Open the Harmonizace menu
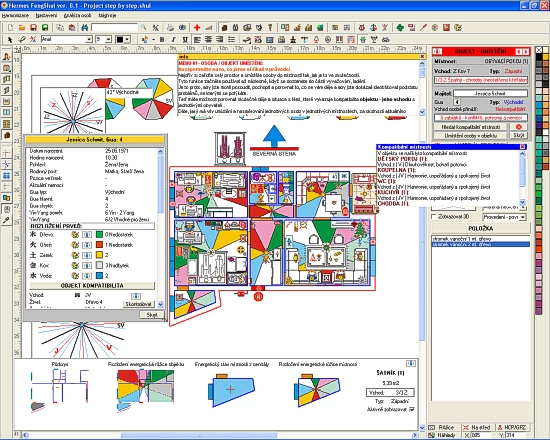The height and width of the screenshot is (440, 550). (x=15, y=15)
